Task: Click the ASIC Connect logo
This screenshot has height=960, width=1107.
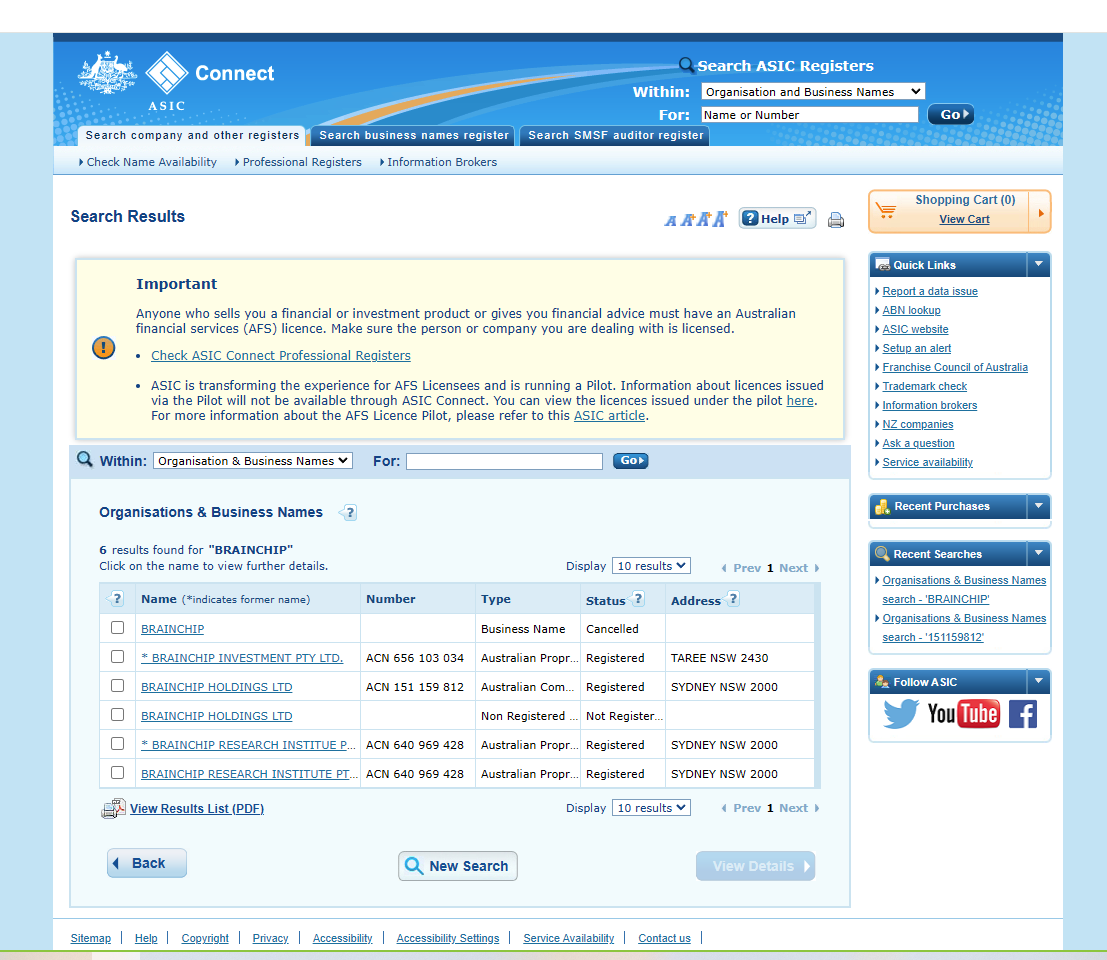Action: click(x=176, y=80)
